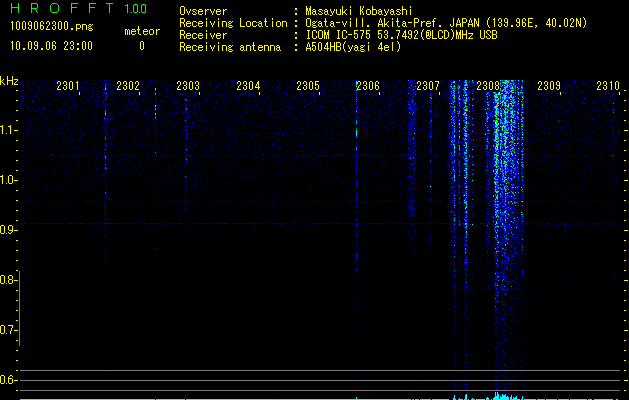
Task: Click the 2304 time marker
Action: click(248, 86)
